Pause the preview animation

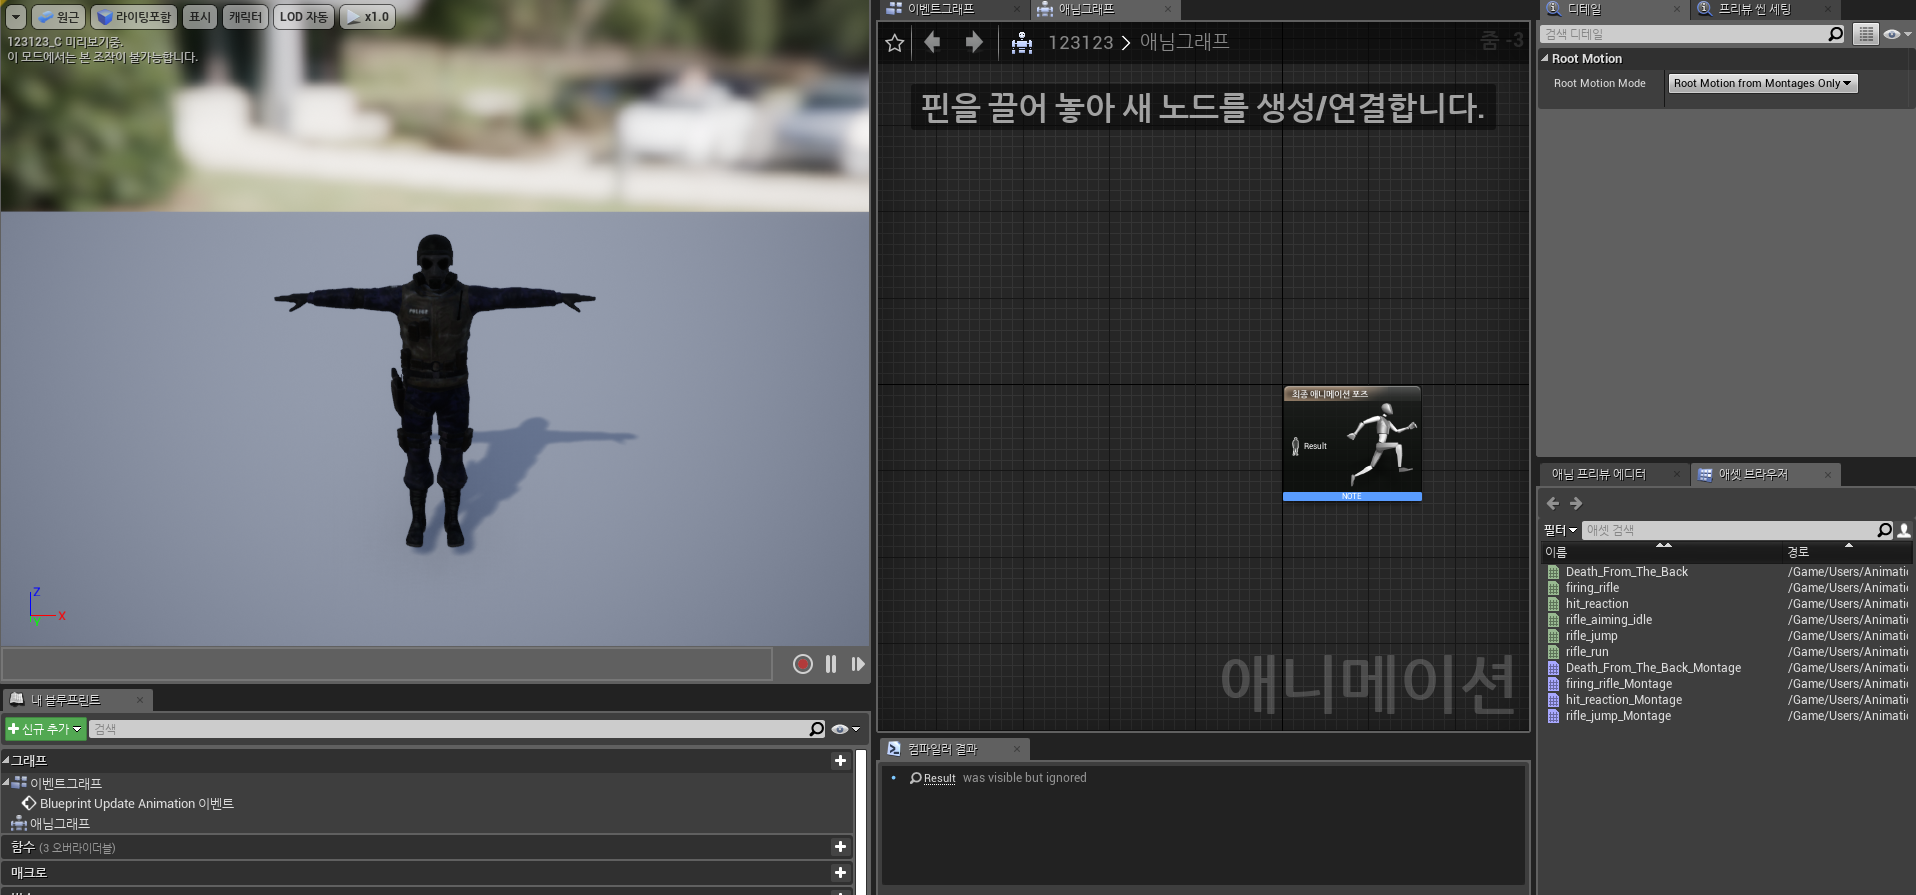[x=831, y=664]
